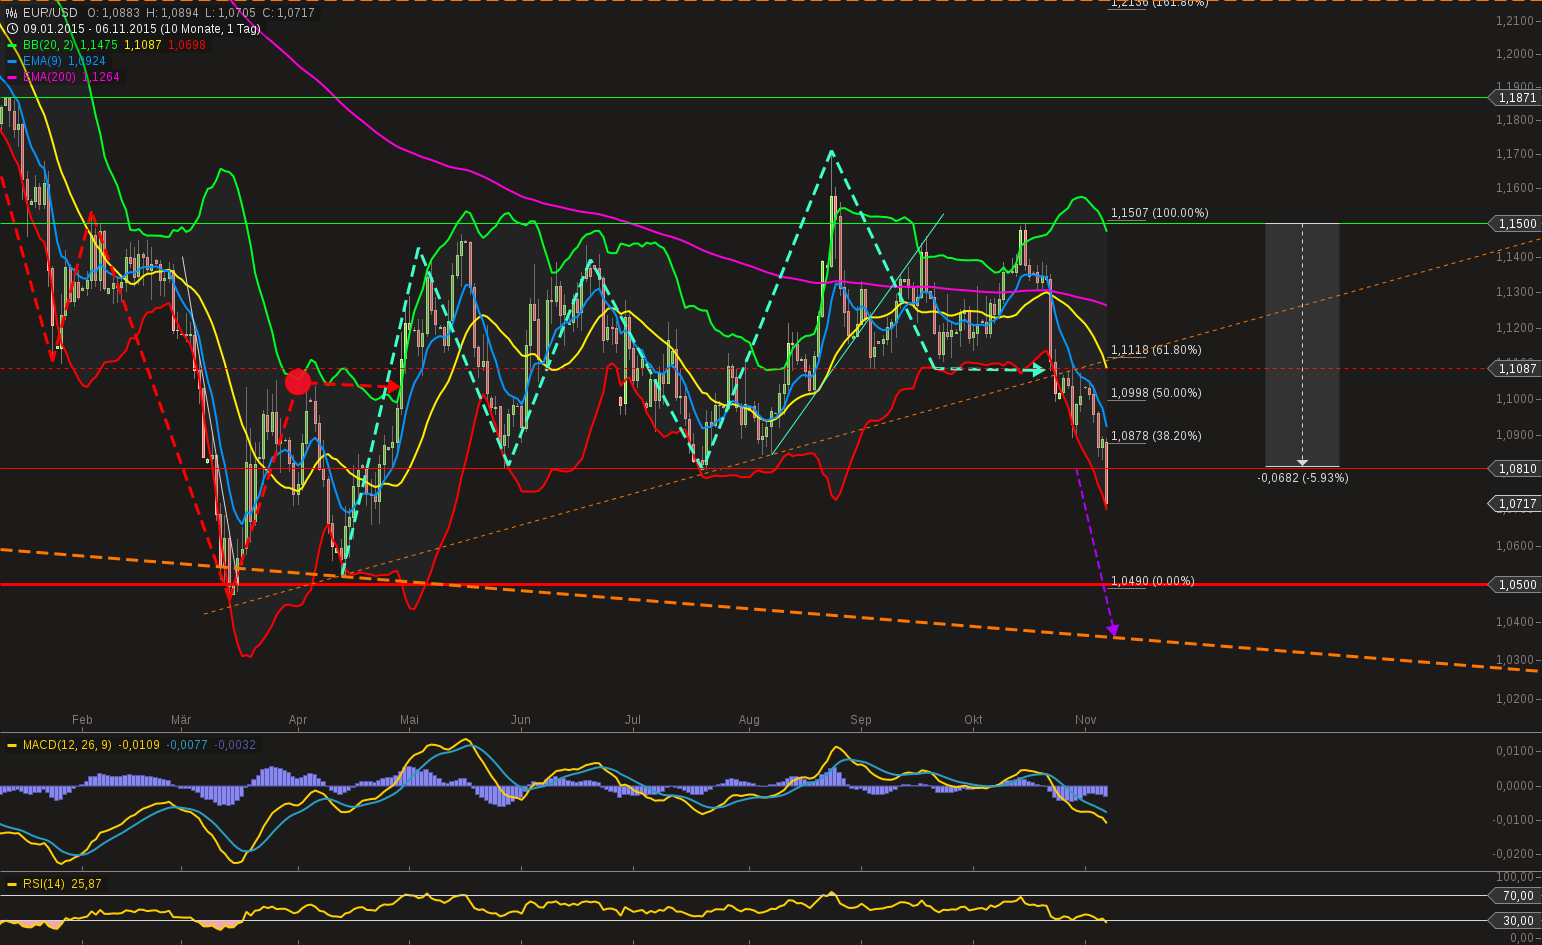The width and height of the screenshot is (1542, 945).
Task: Click the red circle marker near April
Action: click(x=298, y=382)
